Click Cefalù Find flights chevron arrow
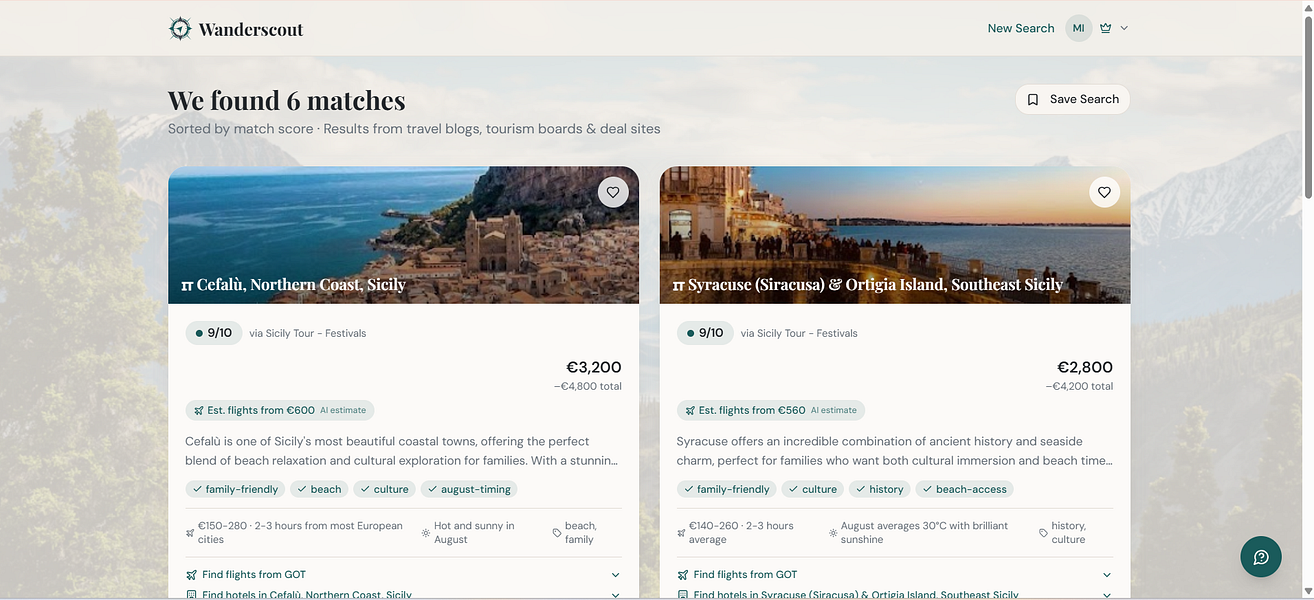 click(615, 575)
